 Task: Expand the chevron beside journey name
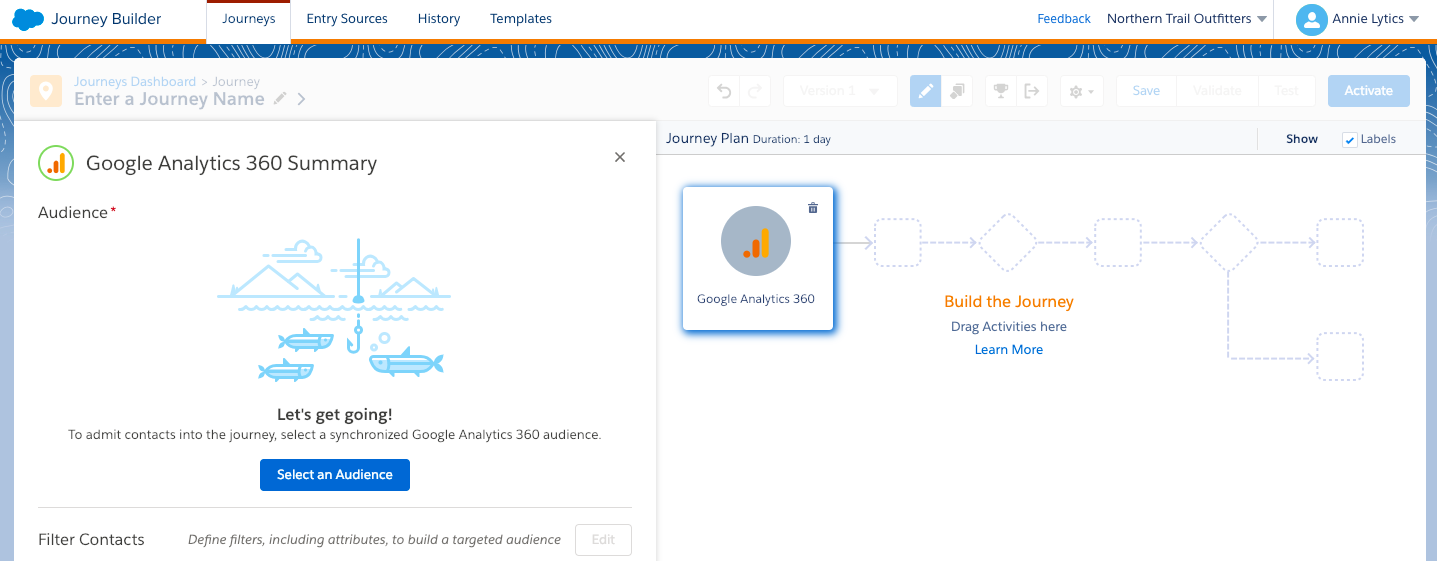[301, 99]
